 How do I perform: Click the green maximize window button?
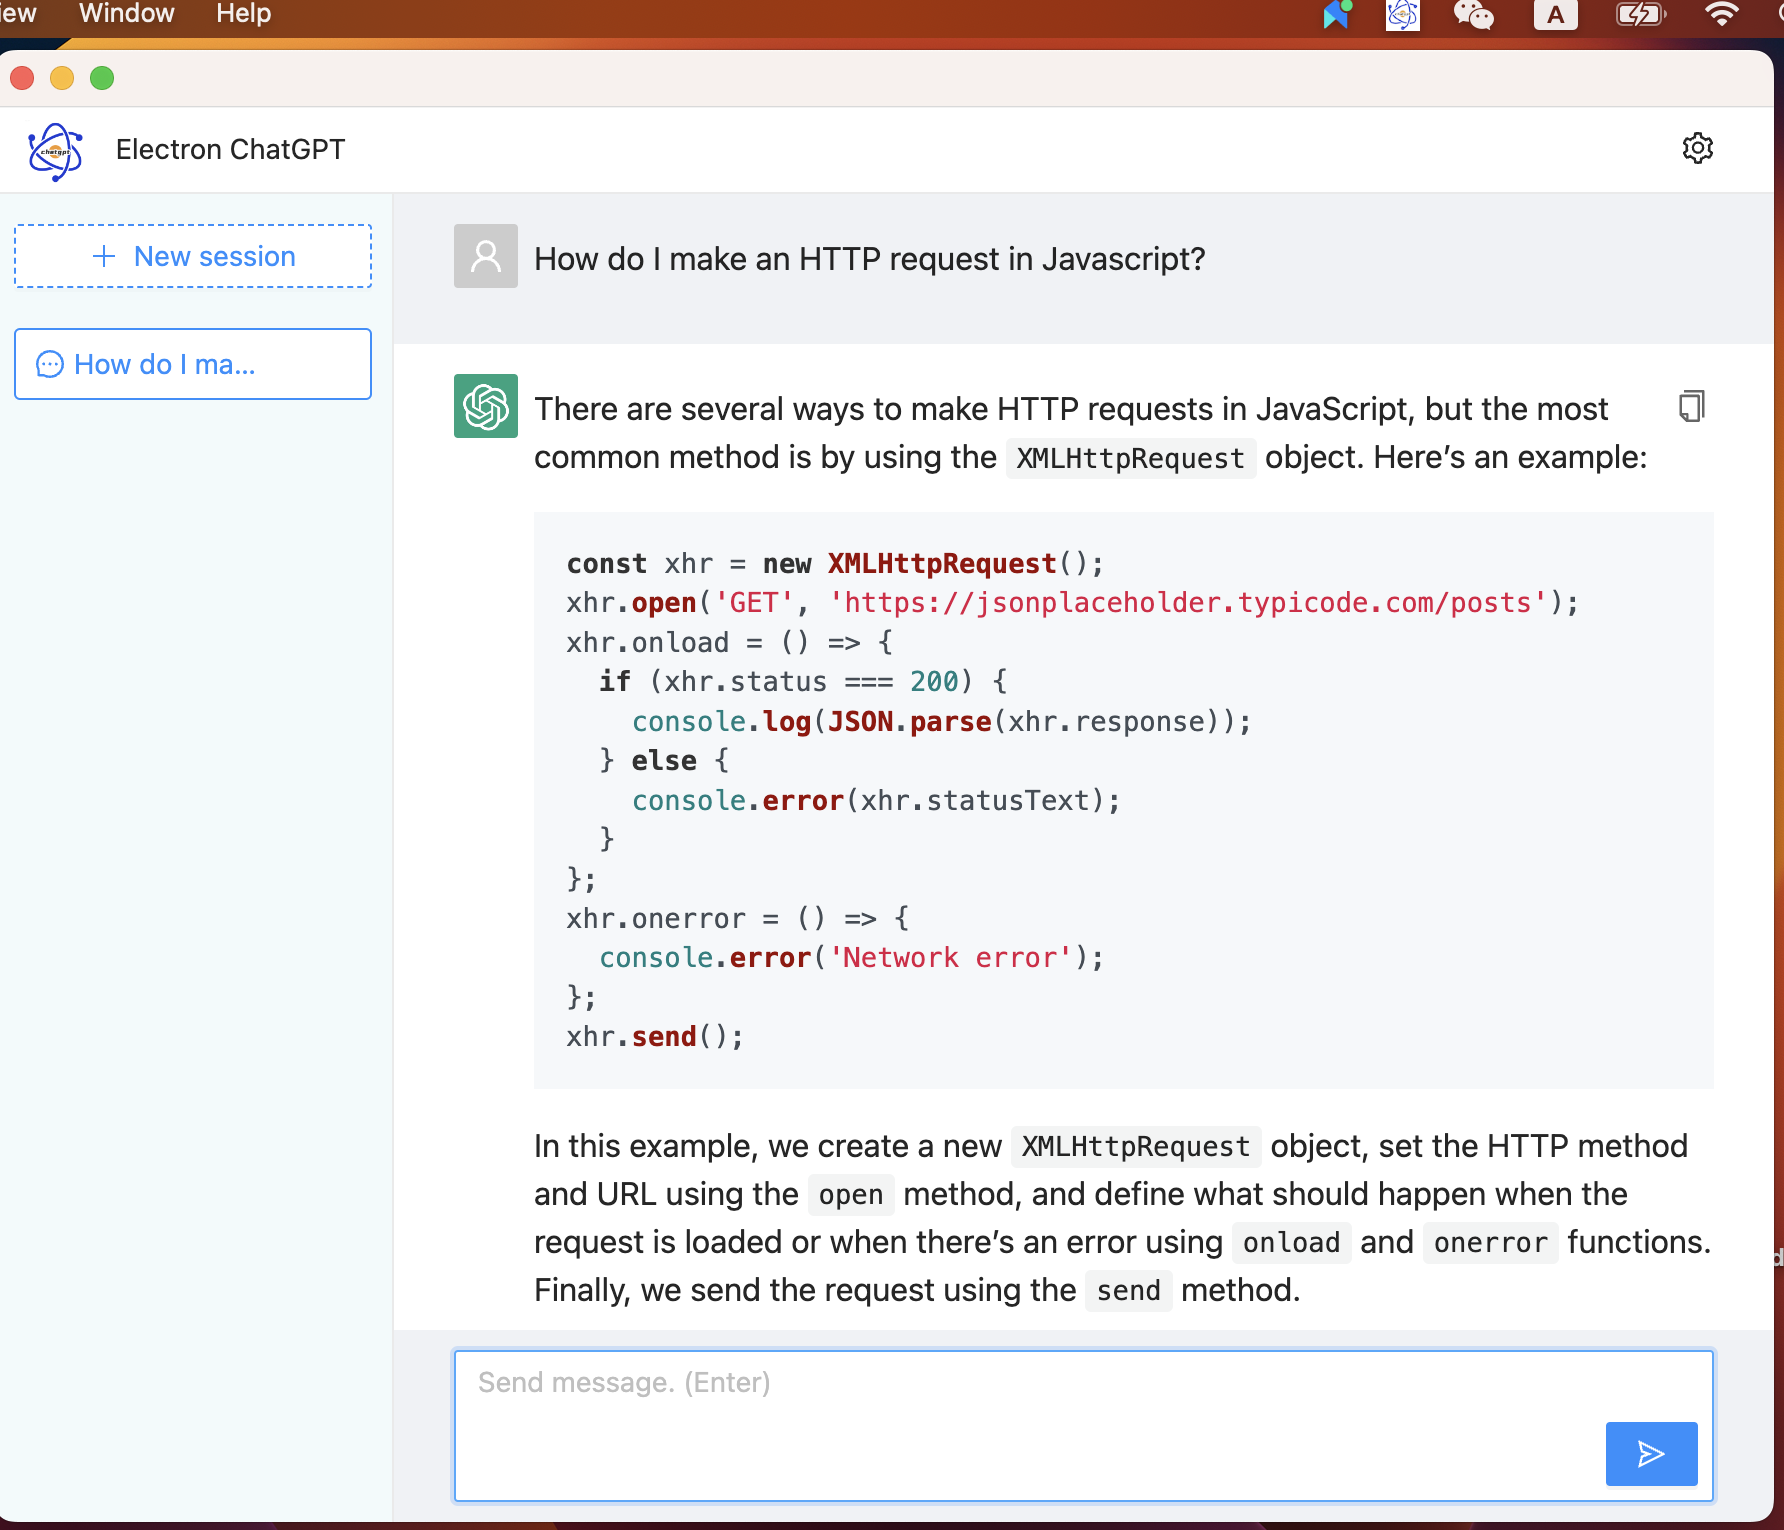pos(102,78)
